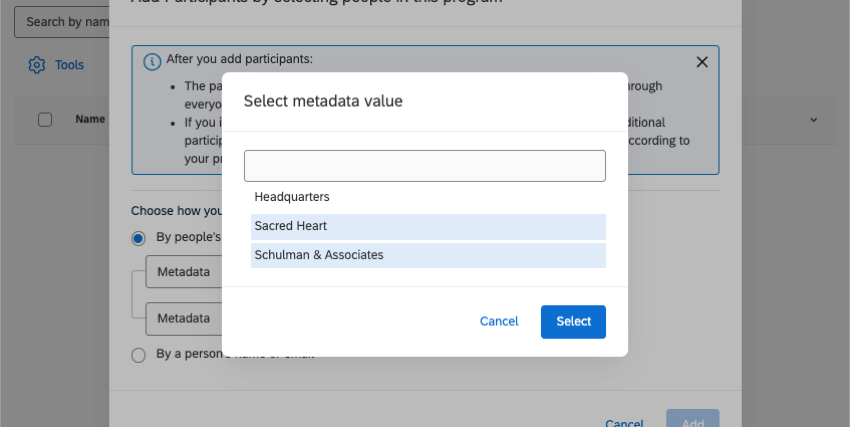Image resolution: width=850 pixels, height=427 pixels.
Task: Expand the chevron at the table's right edge
Action: 813,120
